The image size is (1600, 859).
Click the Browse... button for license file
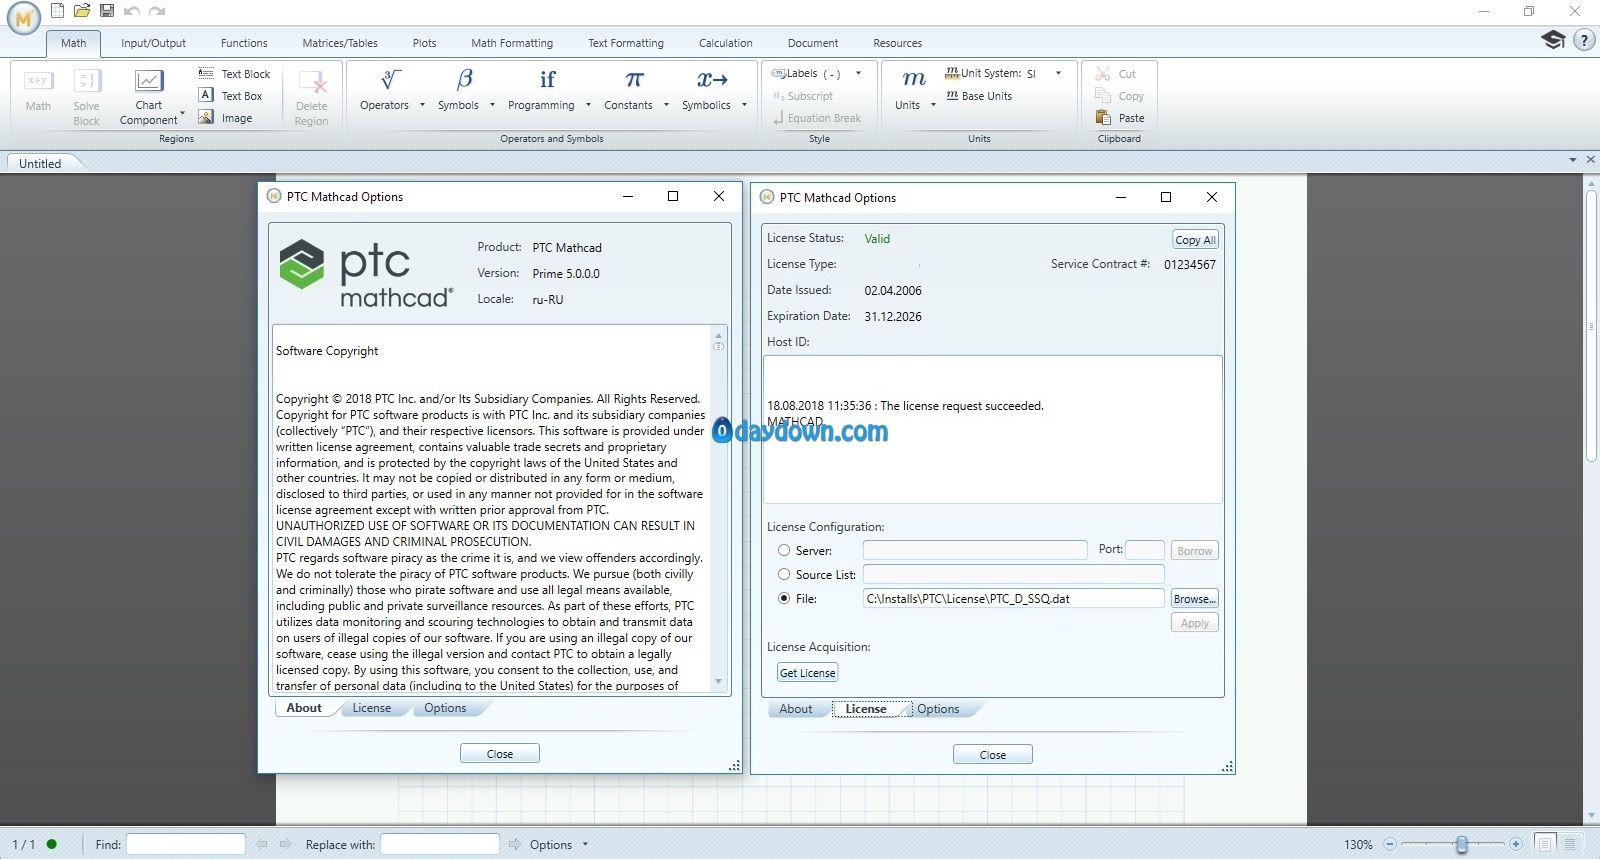point(1195,599)
